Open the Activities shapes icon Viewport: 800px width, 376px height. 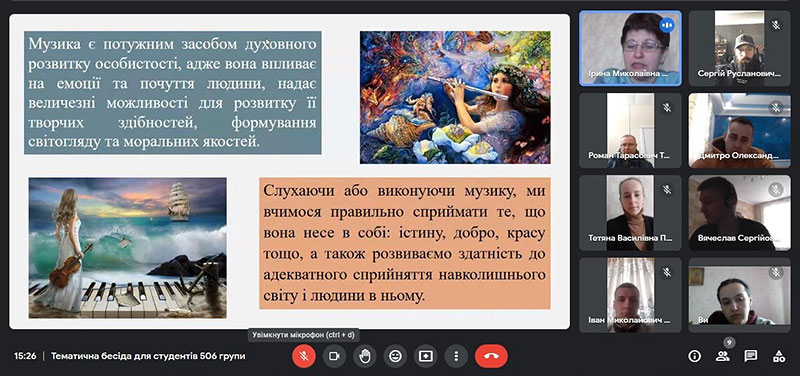[778, 356]
